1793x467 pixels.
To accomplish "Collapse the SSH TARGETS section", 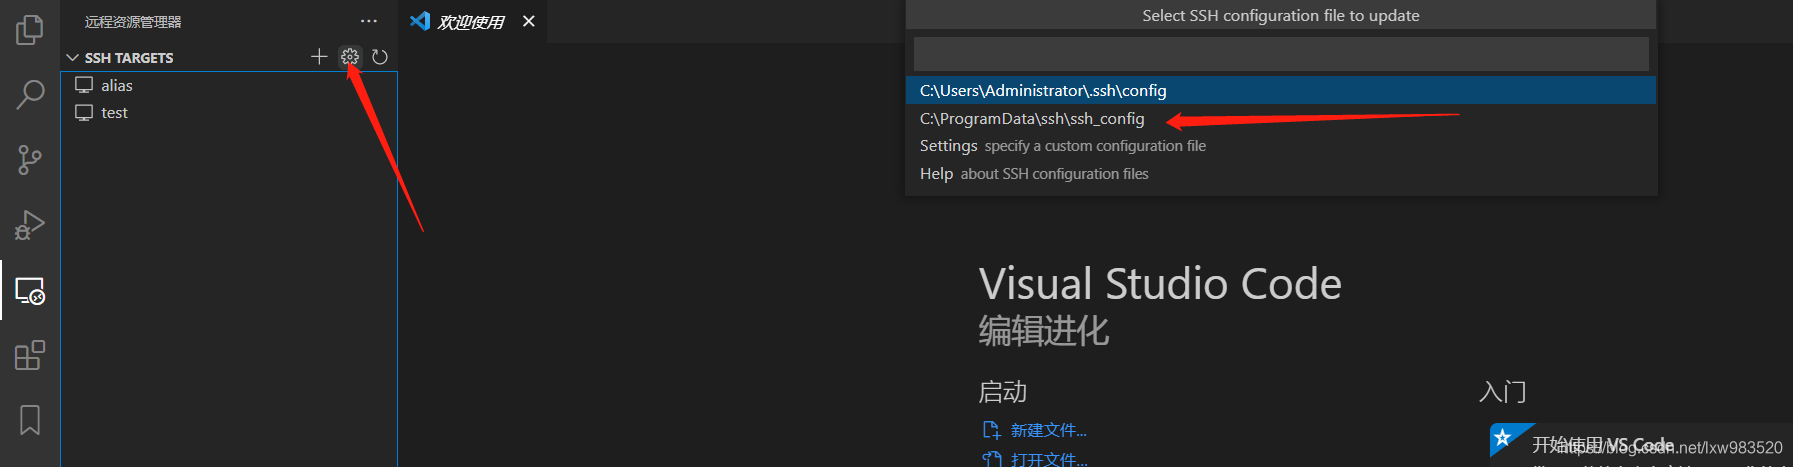I will click(x=72, y=58).
